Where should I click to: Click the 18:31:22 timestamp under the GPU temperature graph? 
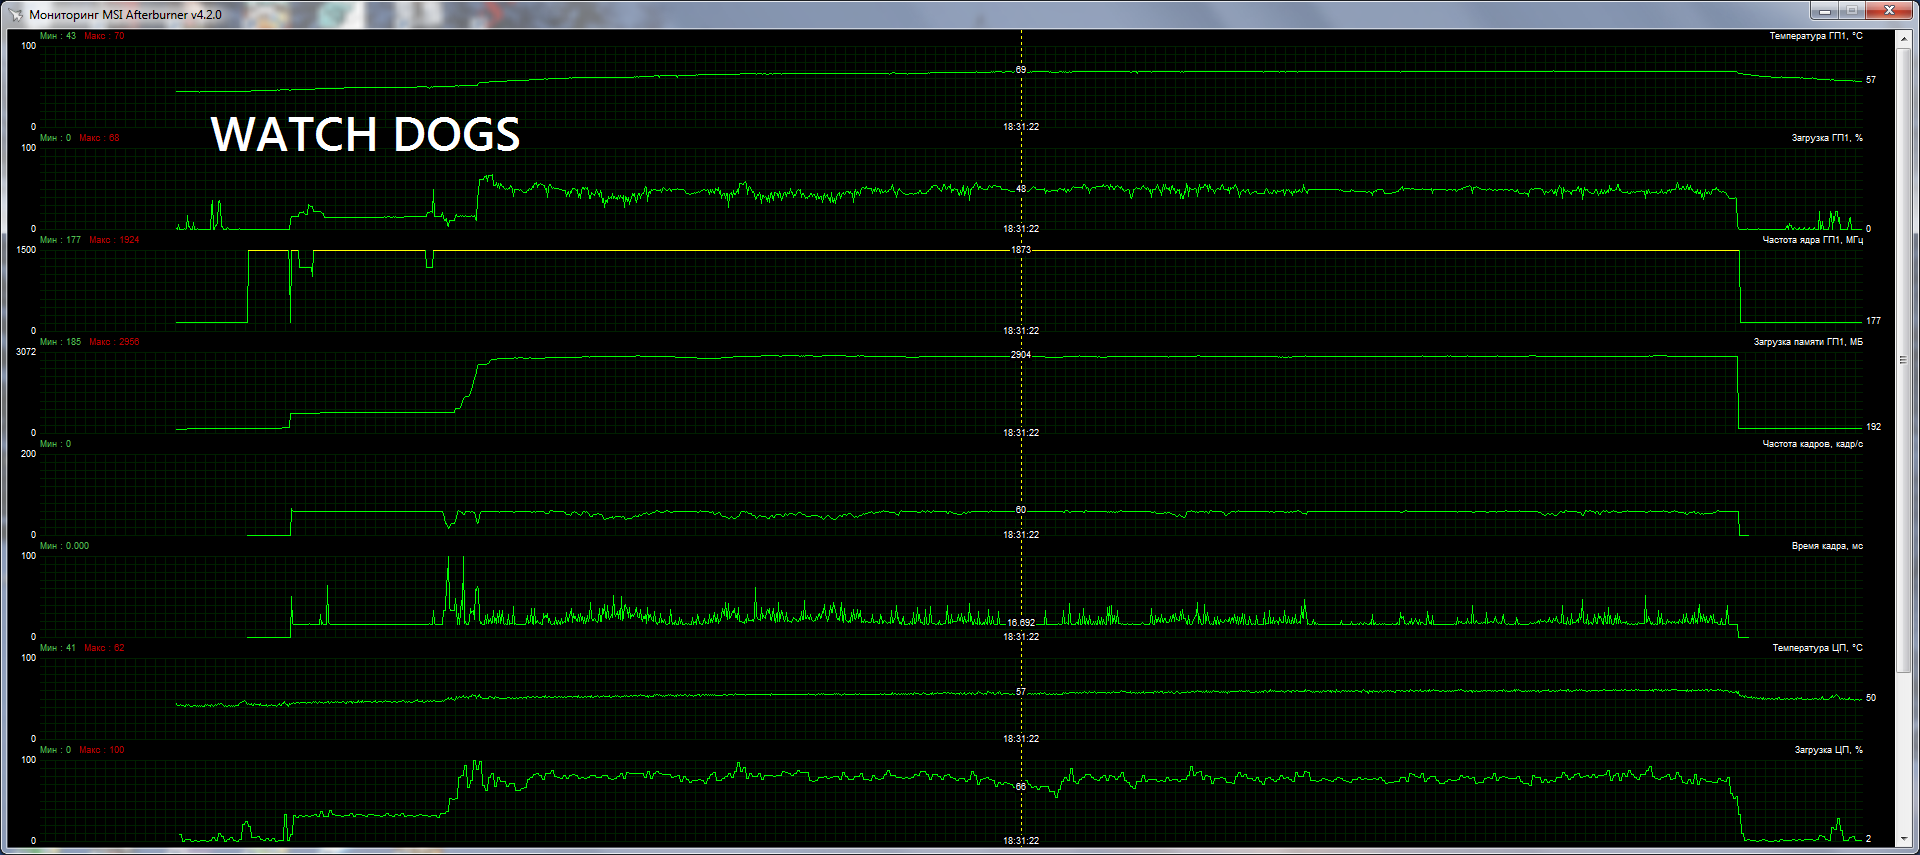1021,127
